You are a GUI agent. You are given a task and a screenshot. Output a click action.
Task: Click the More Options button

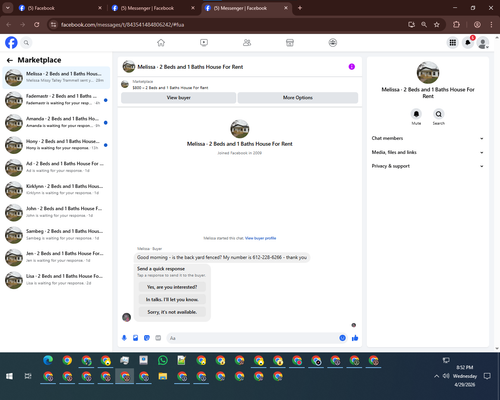(x=298, y=98)
